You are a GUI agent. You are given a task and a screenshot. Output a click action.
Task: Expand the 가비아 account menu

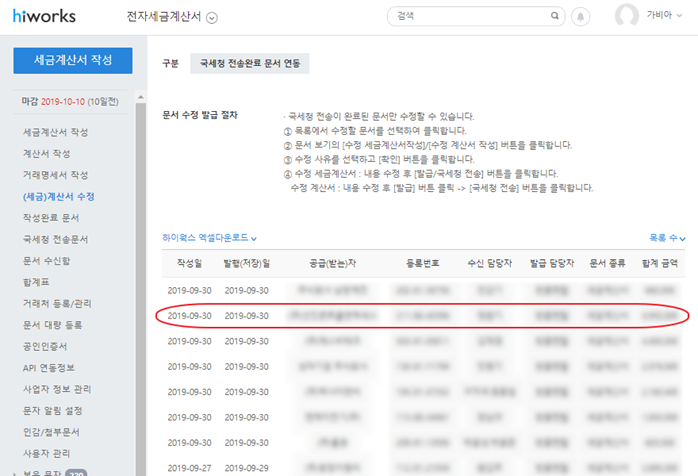pyautogui.click(x=664, y=15)
